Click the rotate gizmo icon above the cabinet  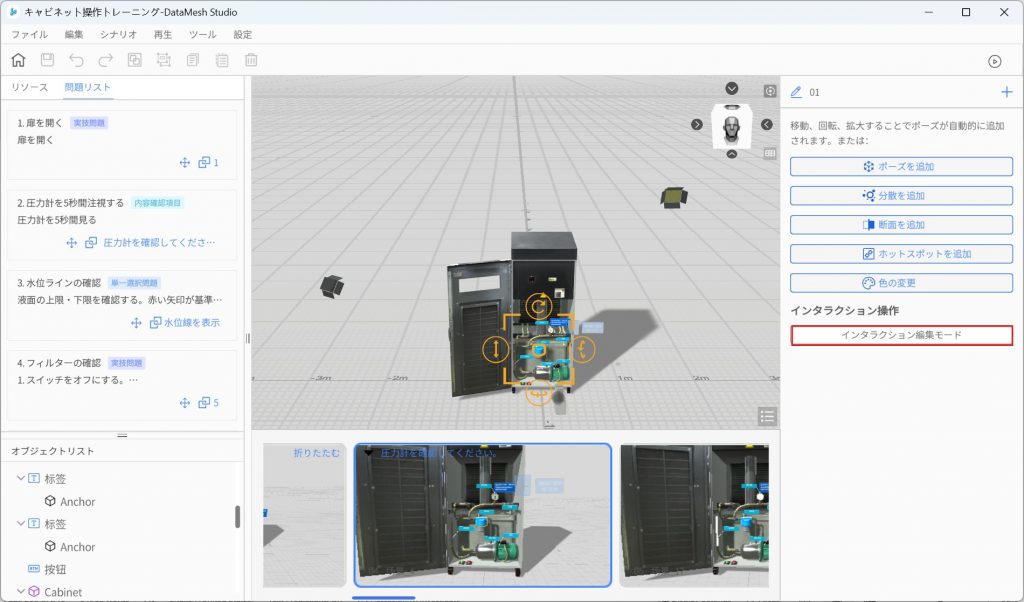click(x=538, y=306)
